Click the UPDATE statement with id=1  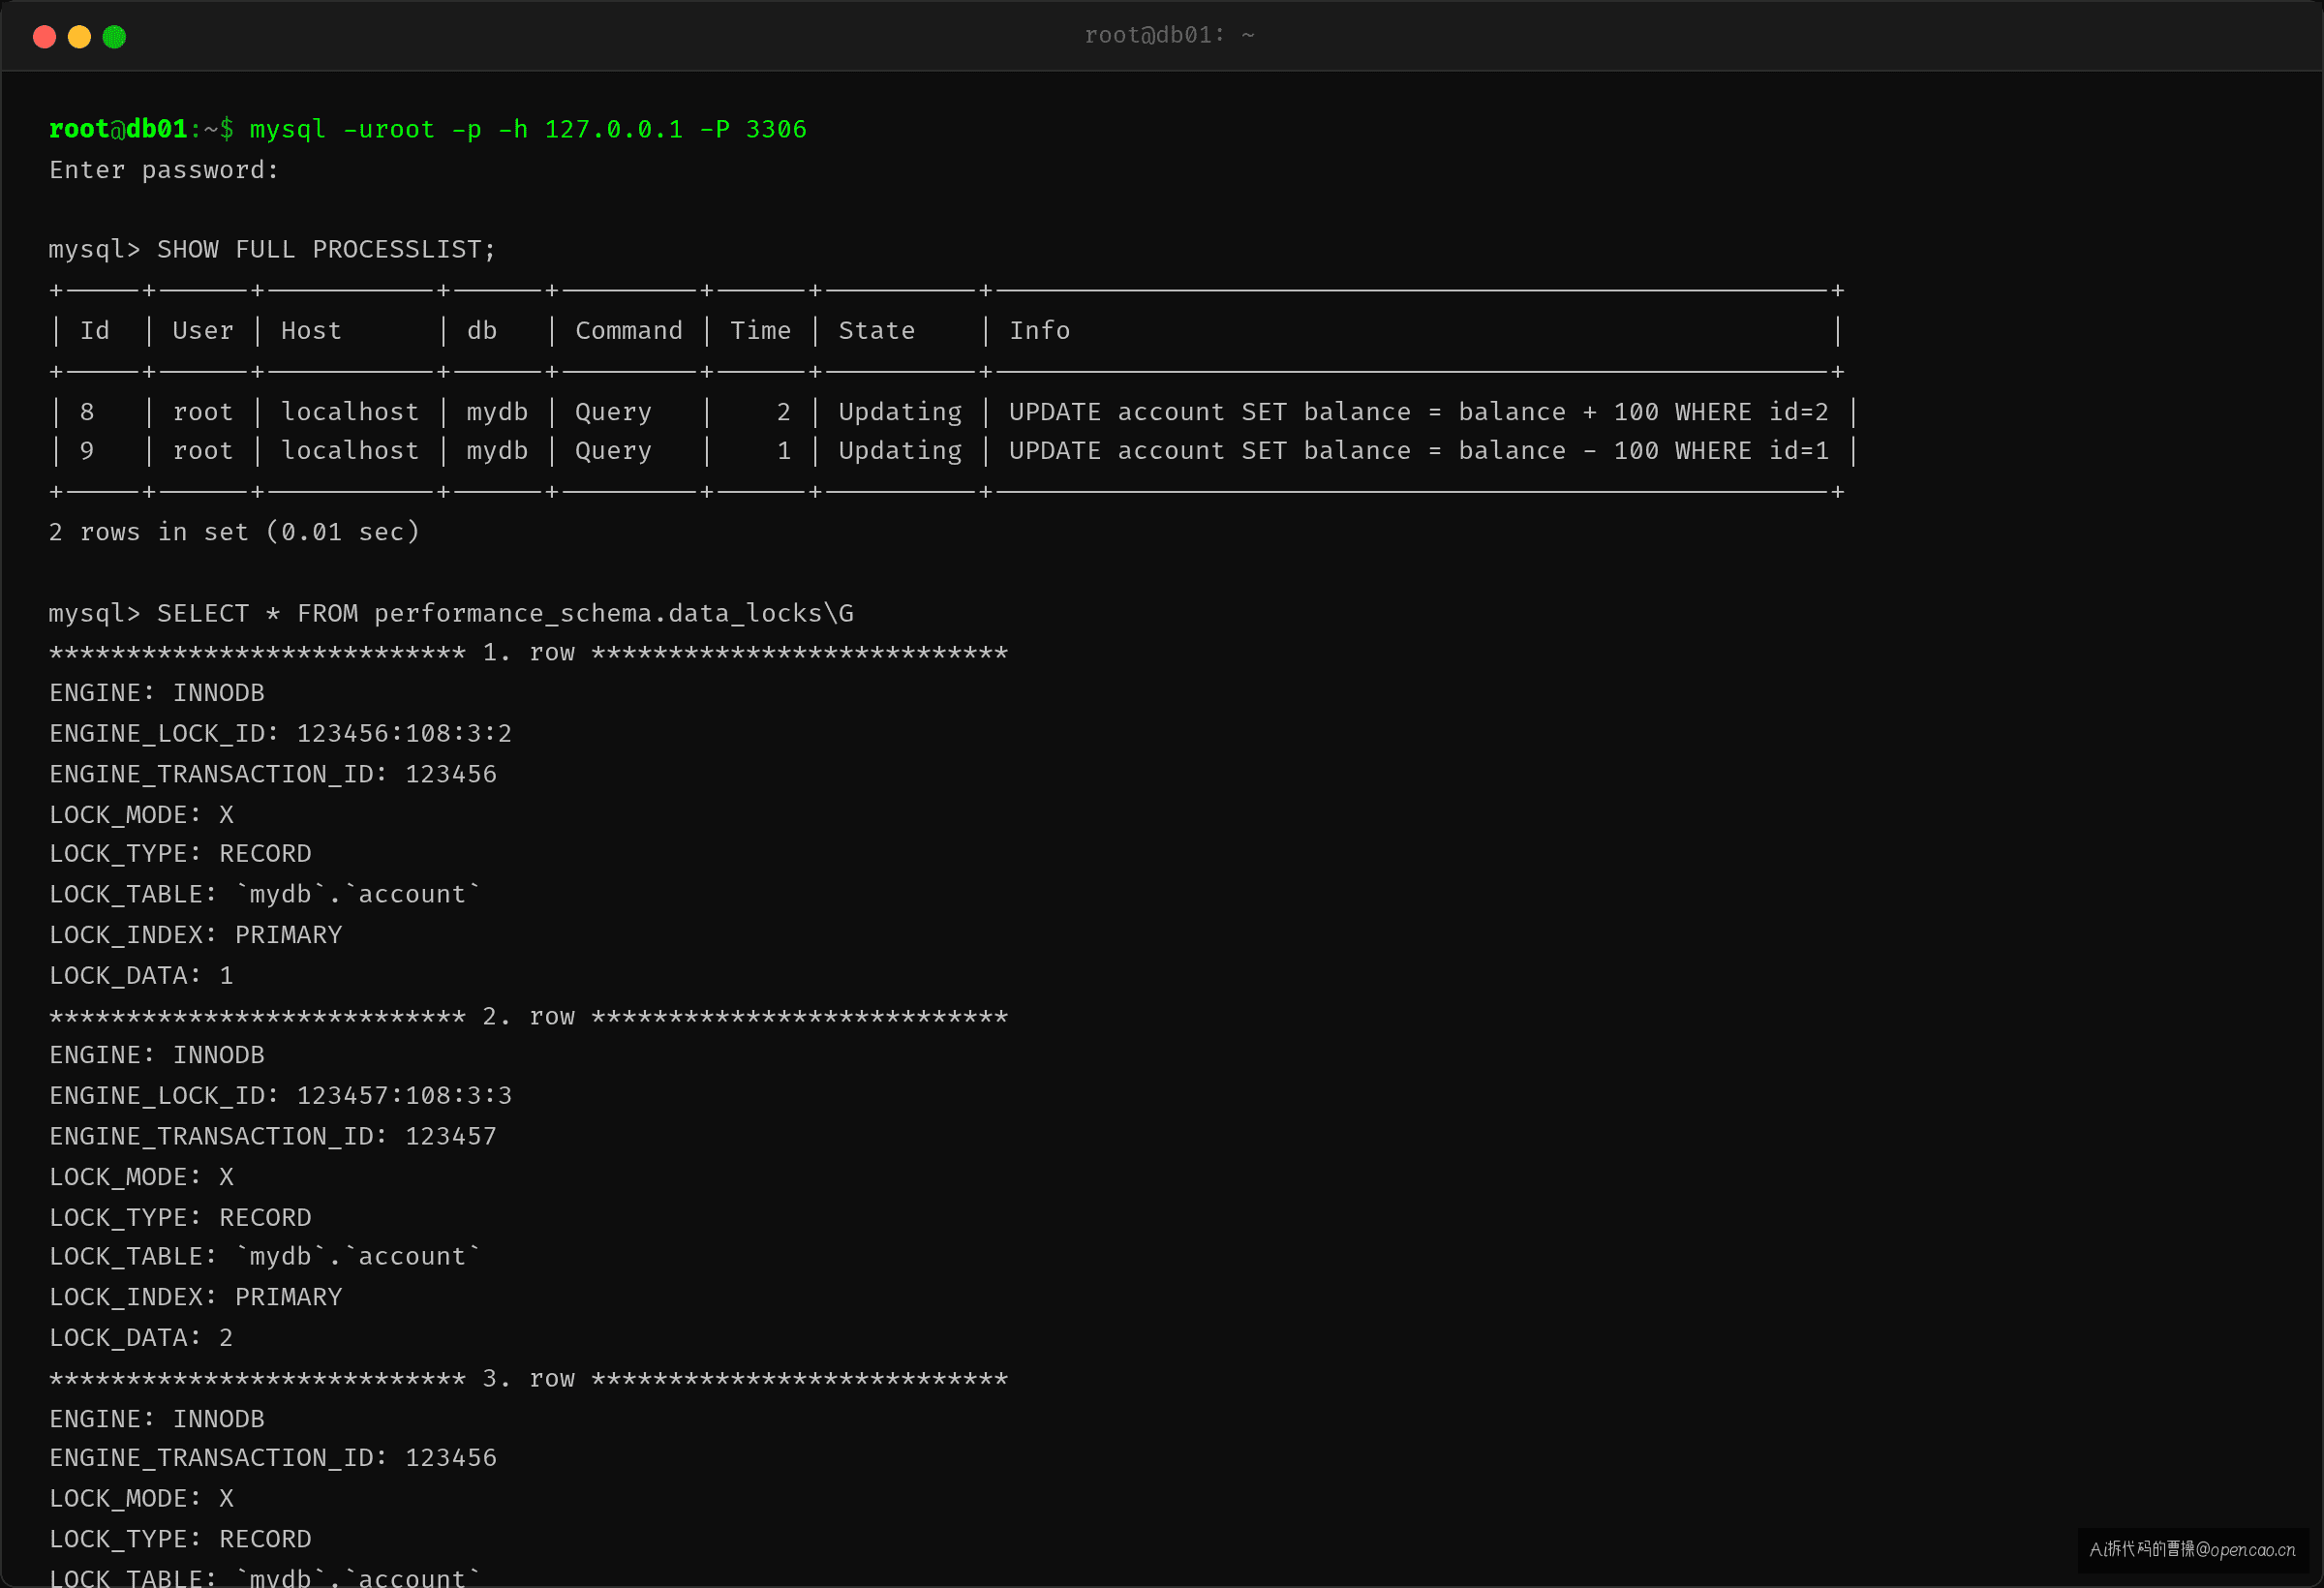(x=1418, y=451)
